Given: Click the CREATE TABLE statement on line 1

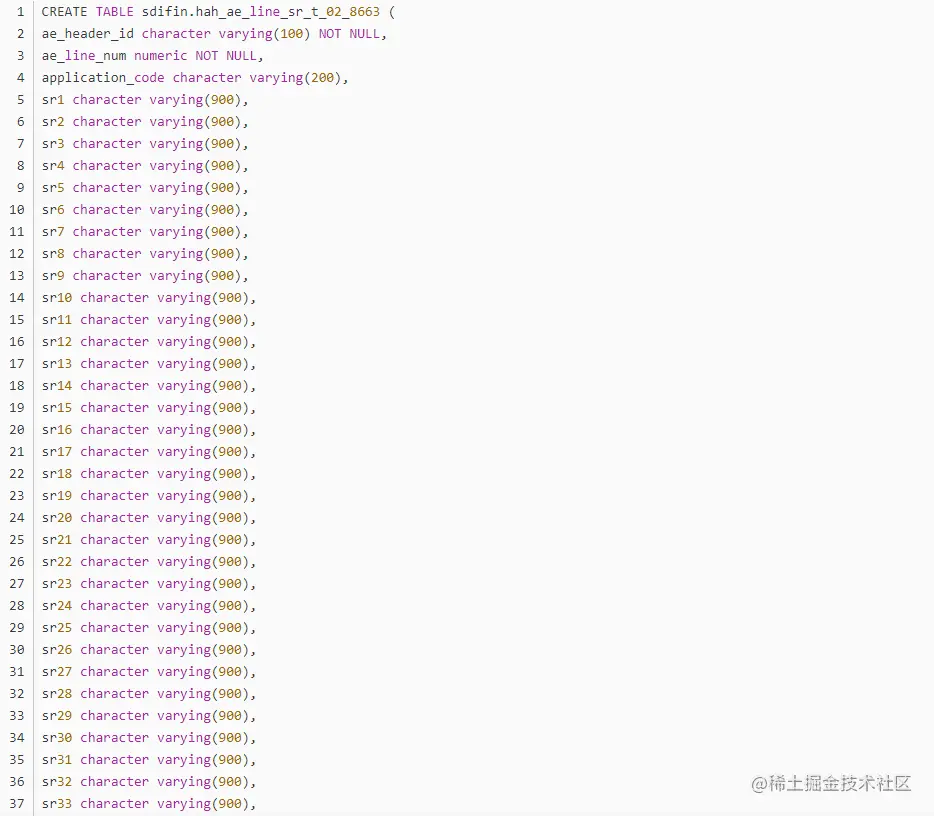Looking at the screenshot, I should point(218,12).
